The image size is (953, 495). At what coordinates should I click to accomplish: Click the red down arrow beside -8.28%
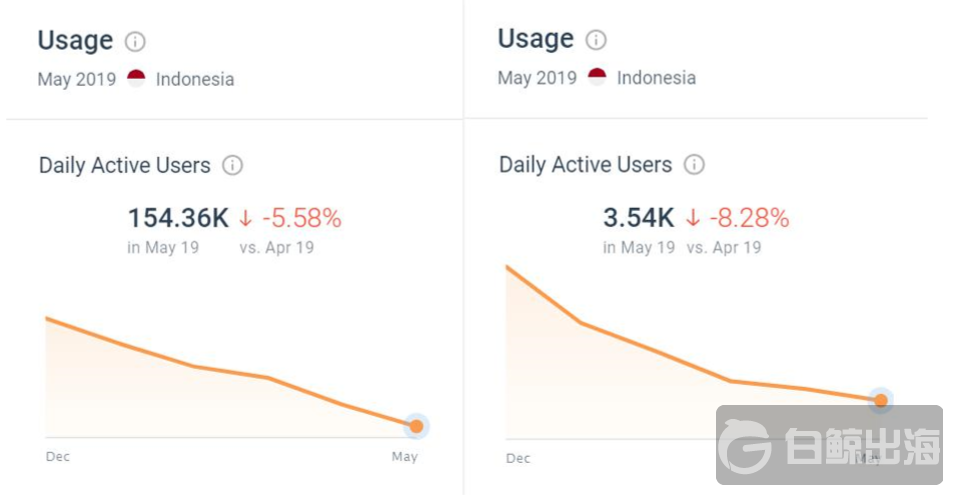(693, 217)
